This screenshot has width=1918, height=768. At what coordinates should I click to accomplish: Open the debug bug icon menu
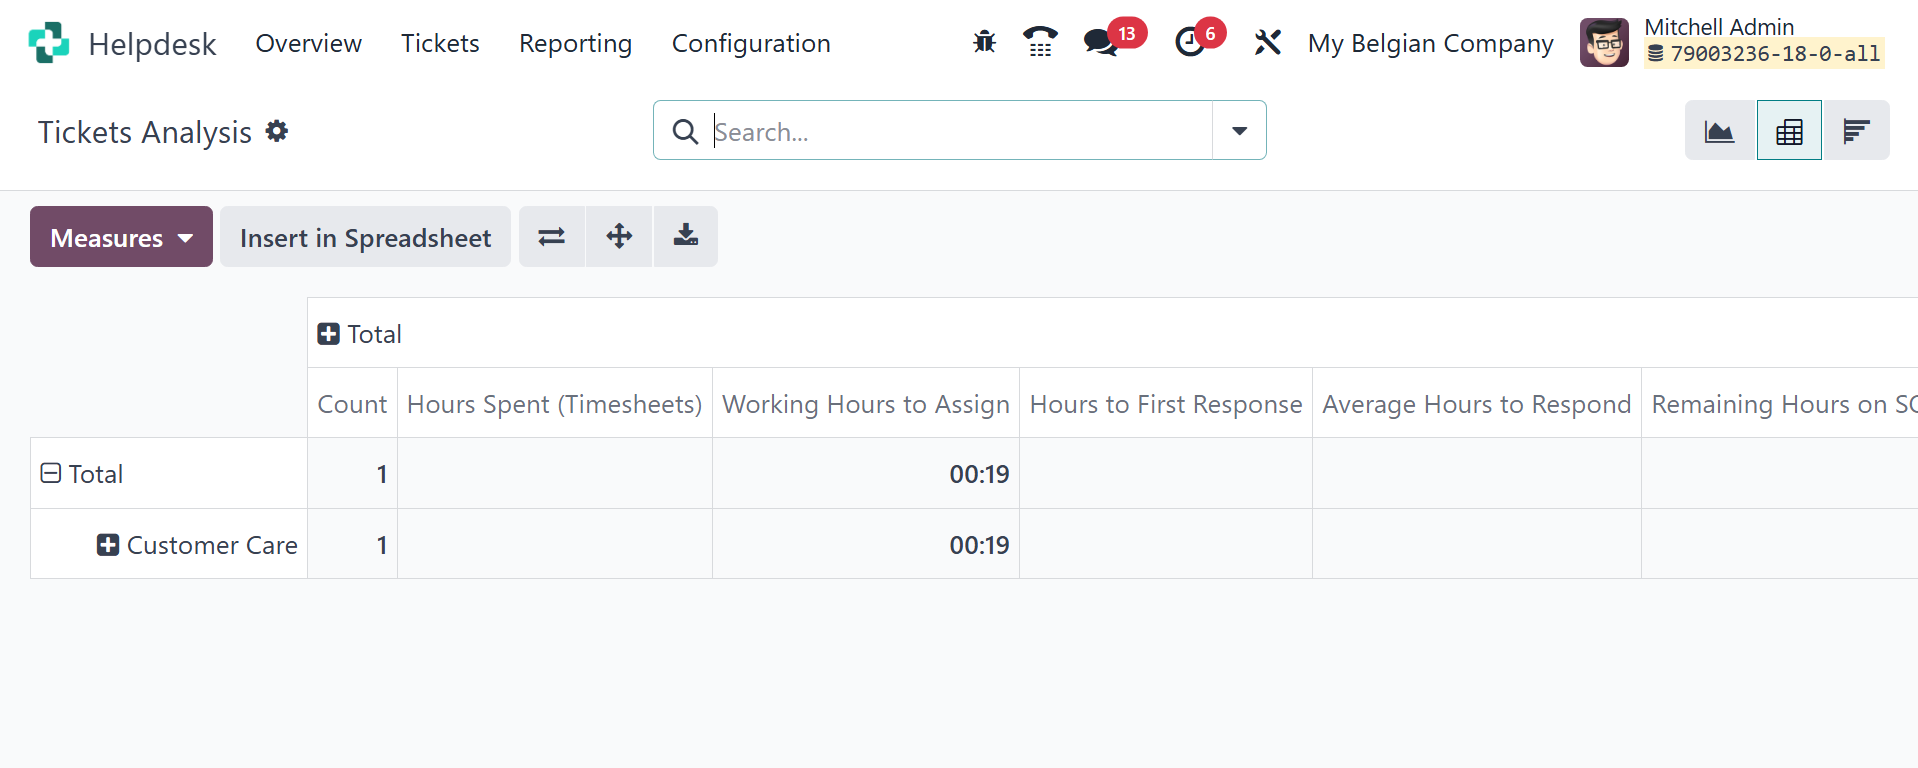[984, 42]
